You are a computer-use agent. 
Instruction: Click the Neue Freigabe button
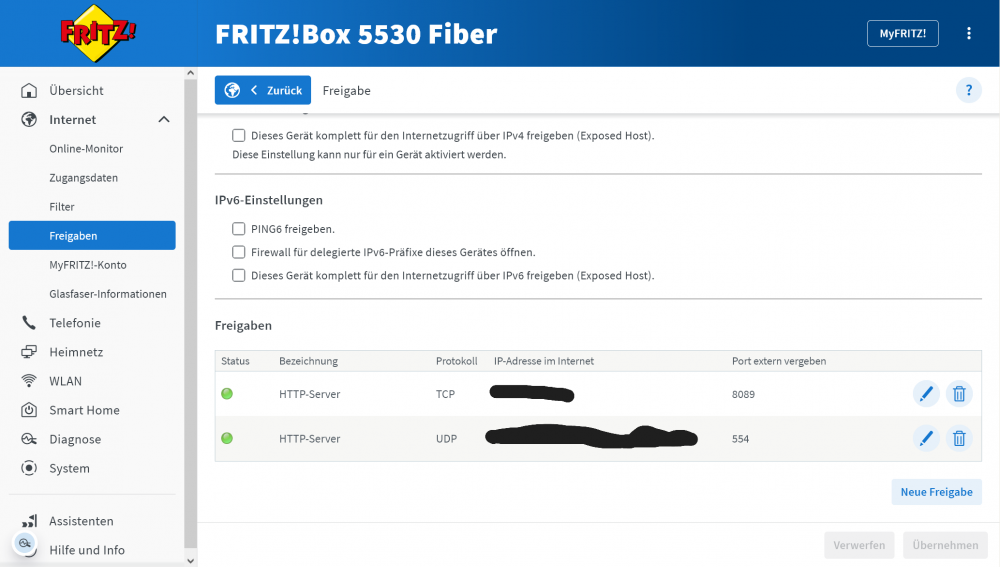pyautogui.click(x=936, y=492)
